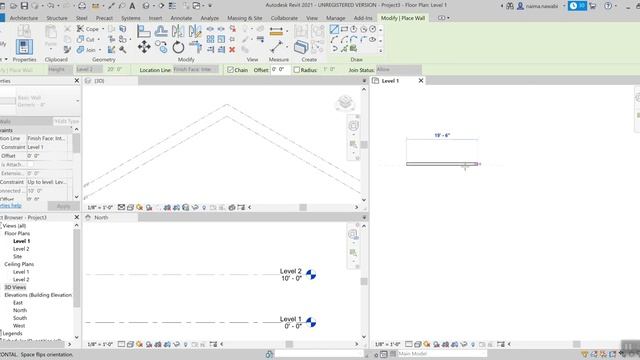Select Mirror - Pick Axis tool
This screenshot has height=360, width=640.
pos(178,31)
